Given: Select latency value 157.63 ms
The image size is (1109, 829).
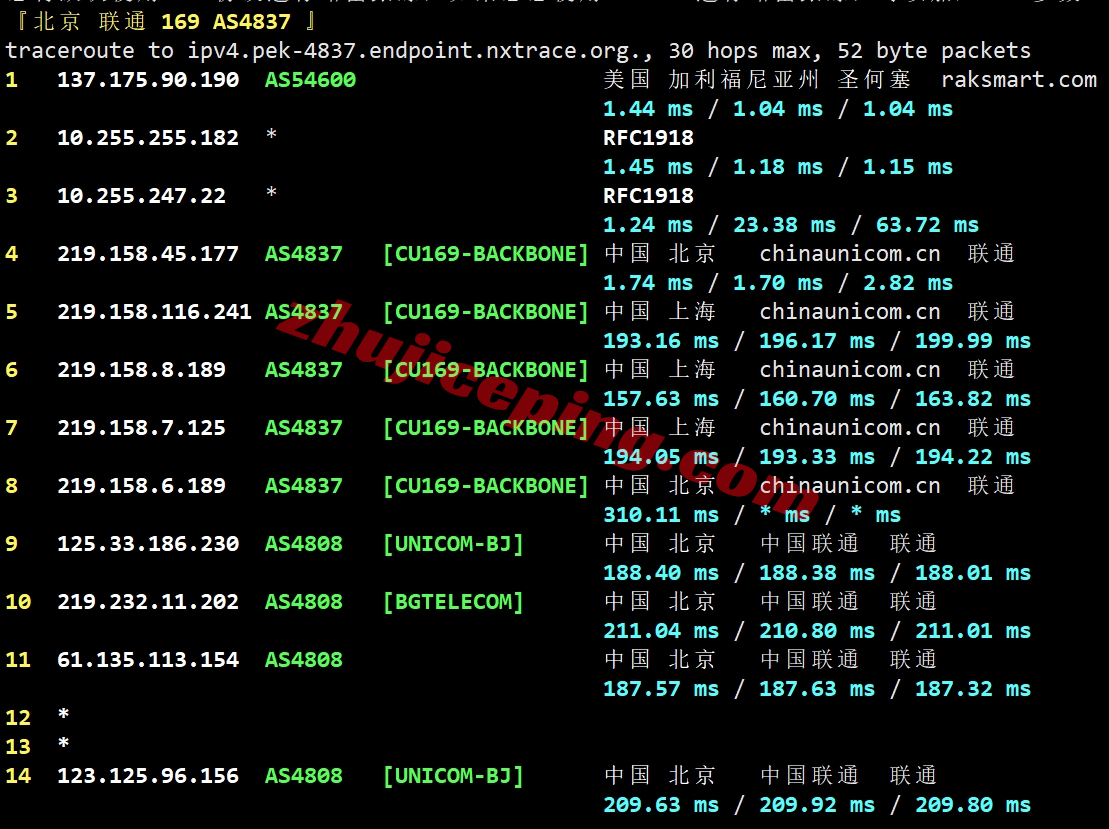Looking at the screenshot, I should tap(661, 398).
